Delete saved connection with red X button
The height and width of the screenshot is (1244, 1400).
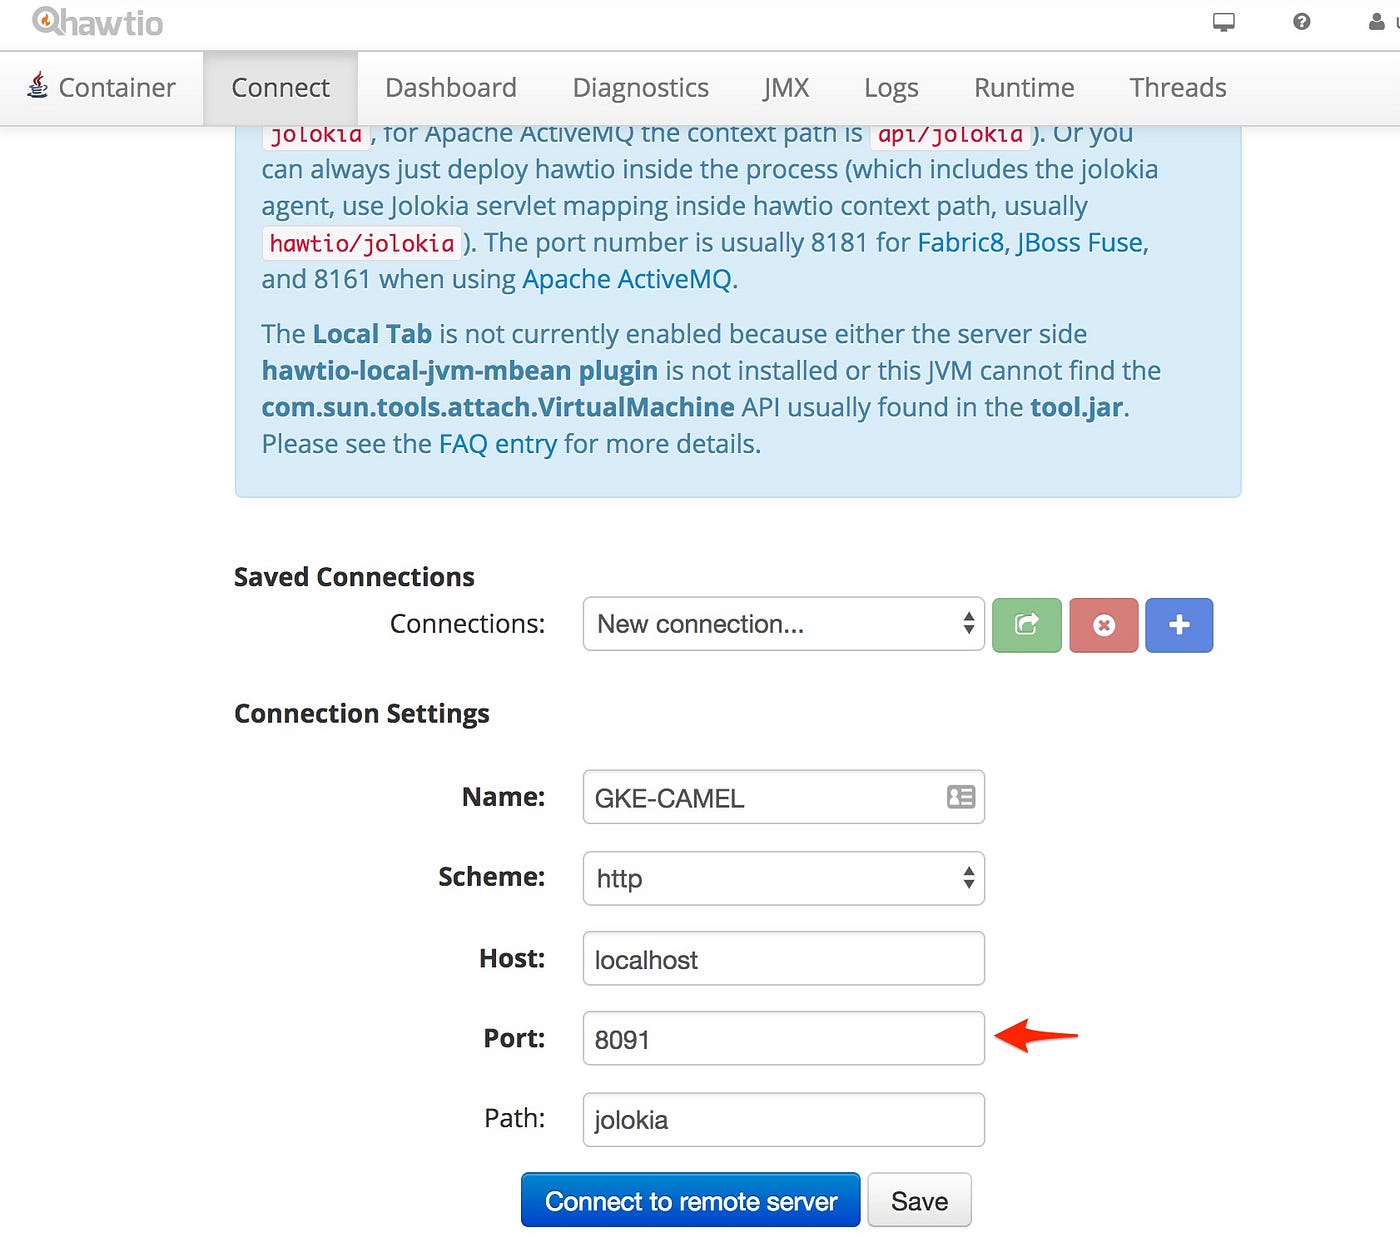pyautogui.click(x=1104, y=625)
